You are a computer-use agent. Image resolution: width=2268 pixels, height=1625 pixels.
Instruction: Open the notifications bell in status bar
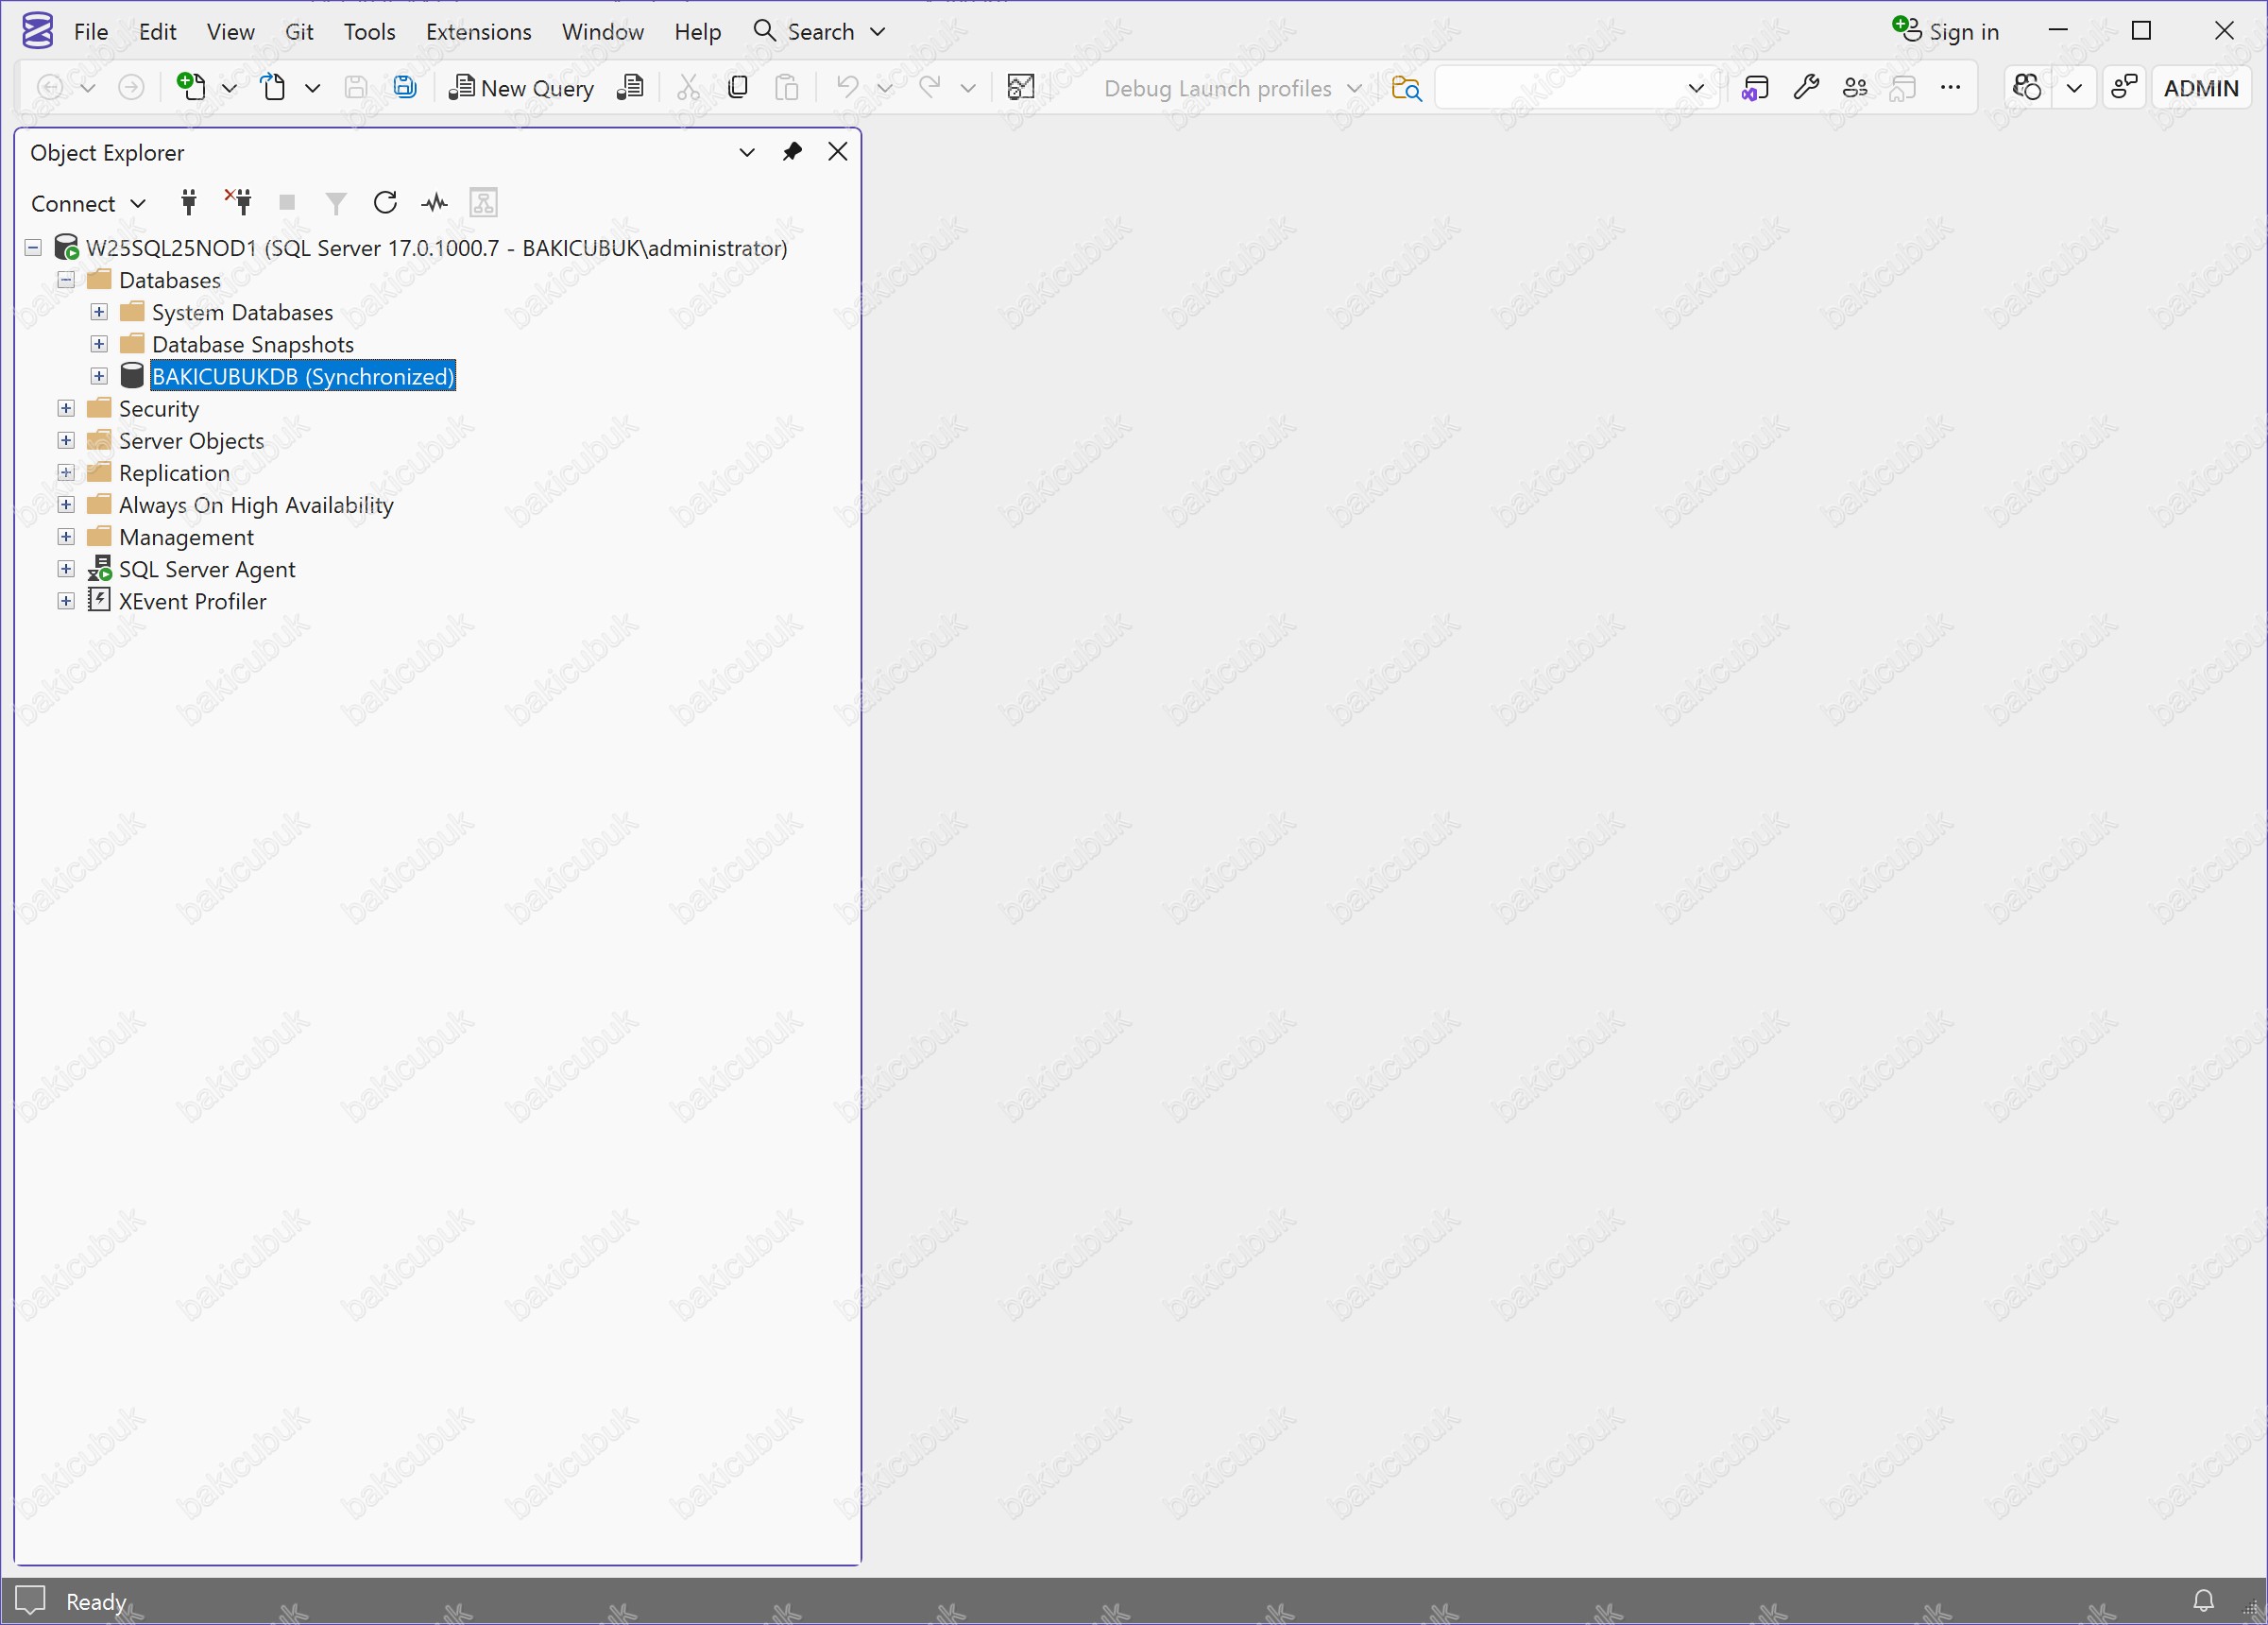(x=2203, y=1600)
